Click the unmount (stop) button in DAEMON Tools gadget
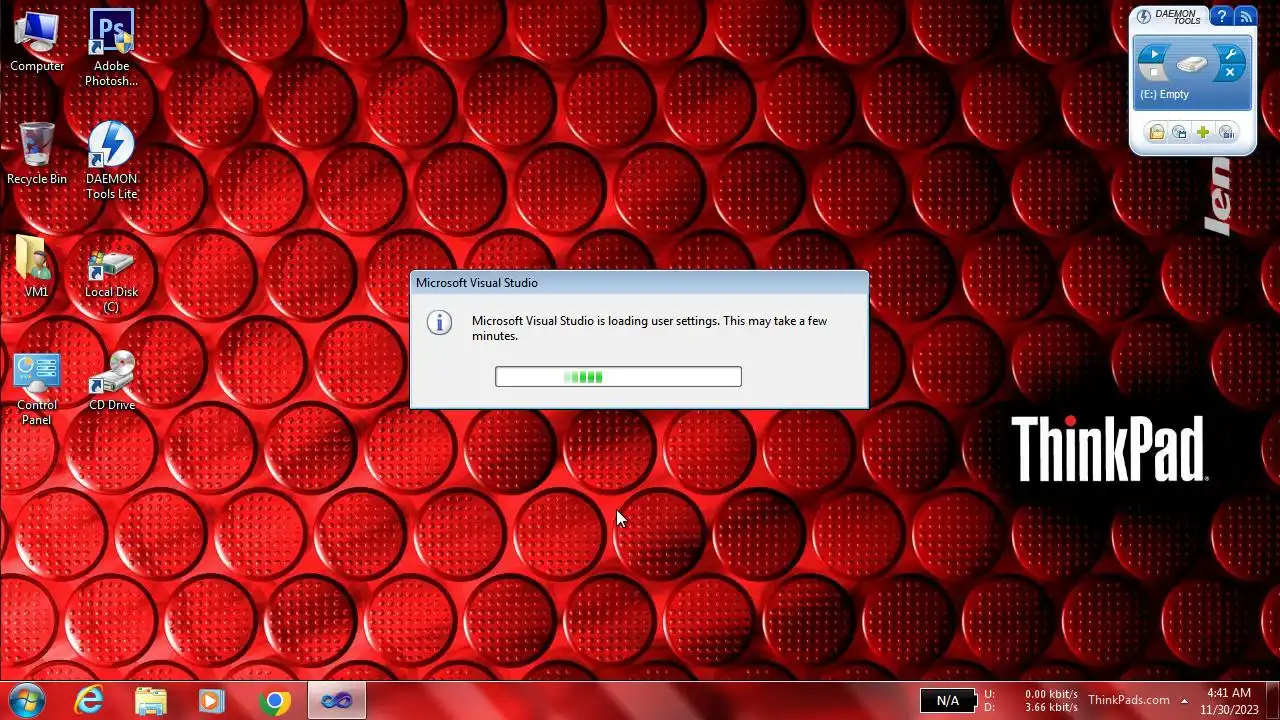 [1155, 73]
